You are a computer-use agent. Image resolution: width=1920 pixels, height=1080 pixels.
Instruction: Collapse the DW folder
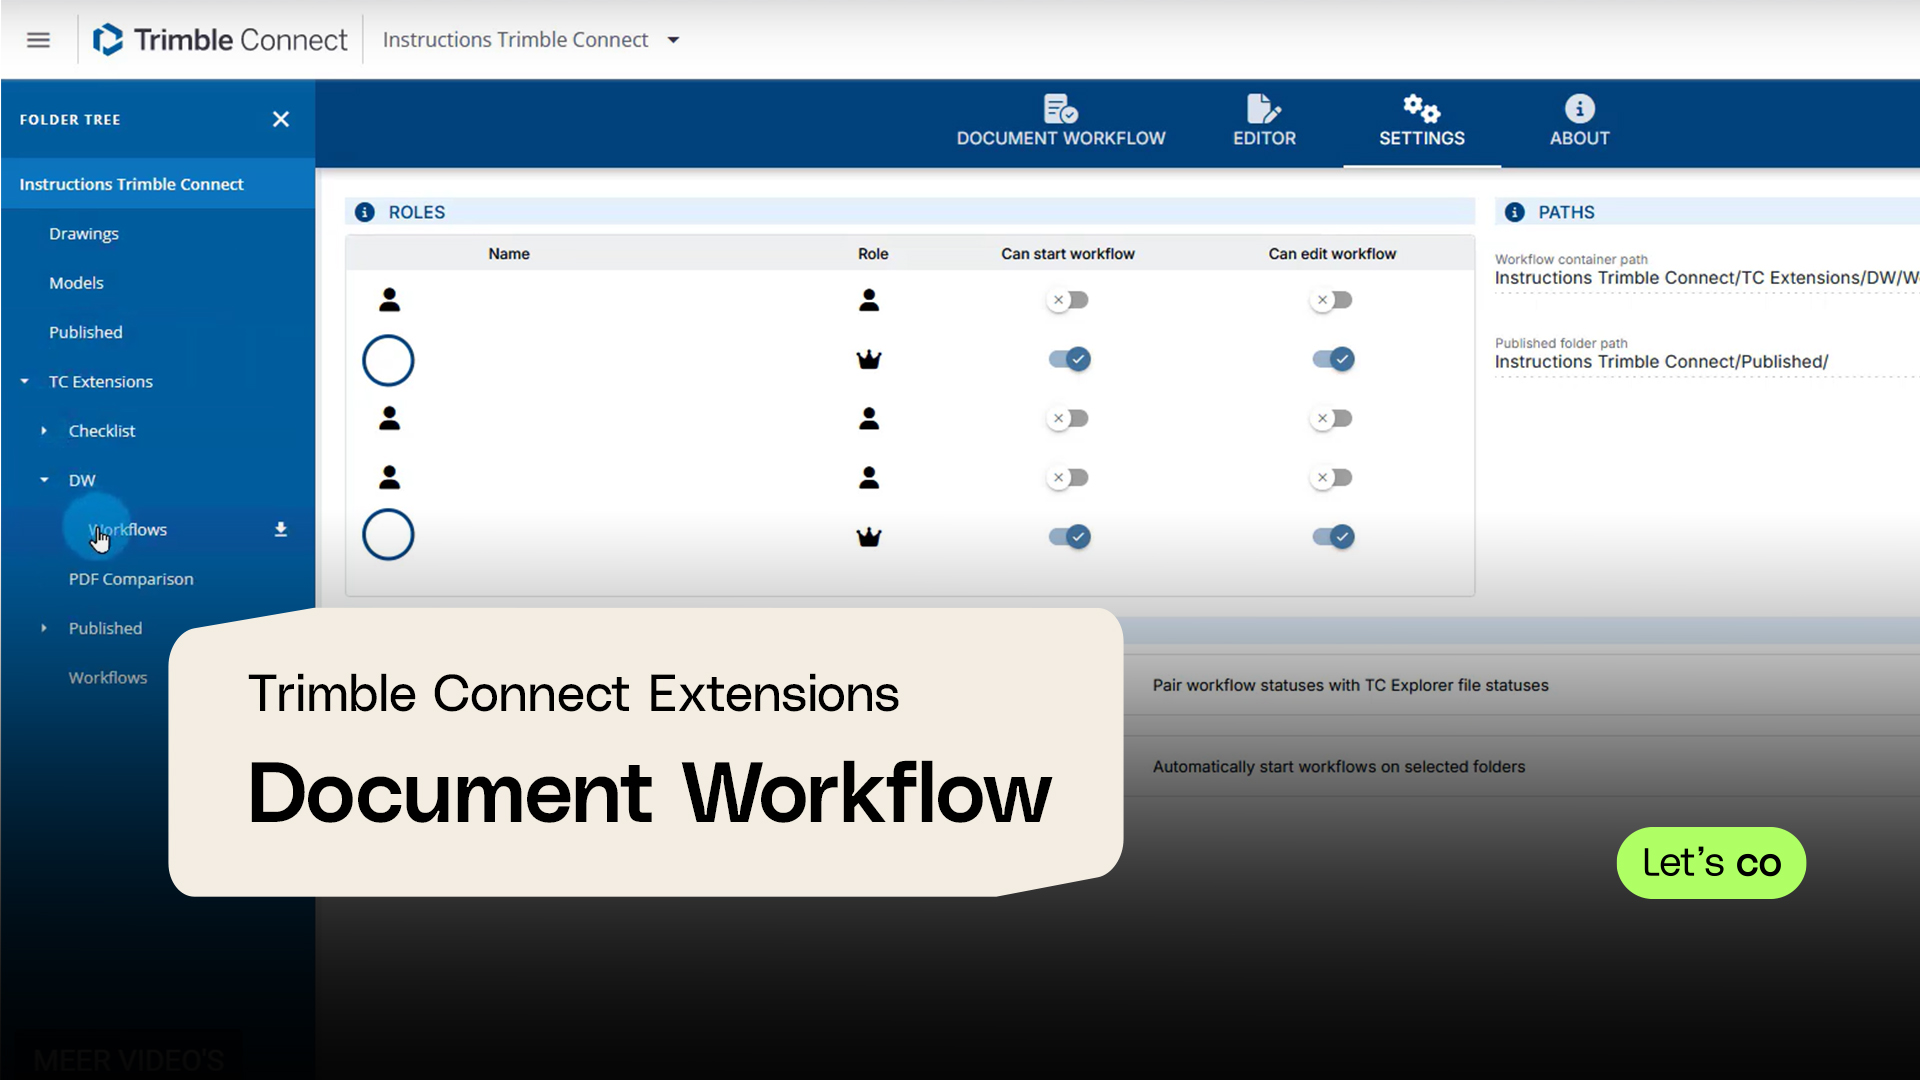pyautogui.click(x=44, y=480)
